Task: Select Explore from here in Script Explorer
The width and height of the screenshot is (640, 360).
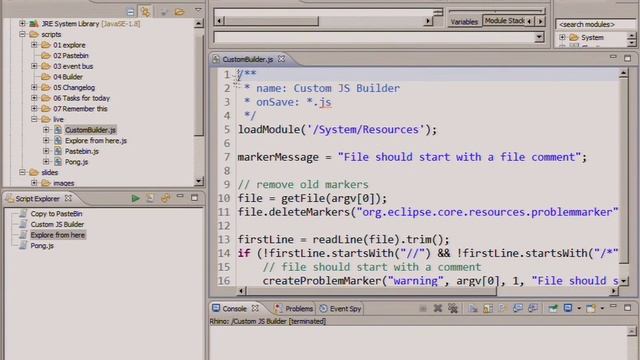Action: 58,235
